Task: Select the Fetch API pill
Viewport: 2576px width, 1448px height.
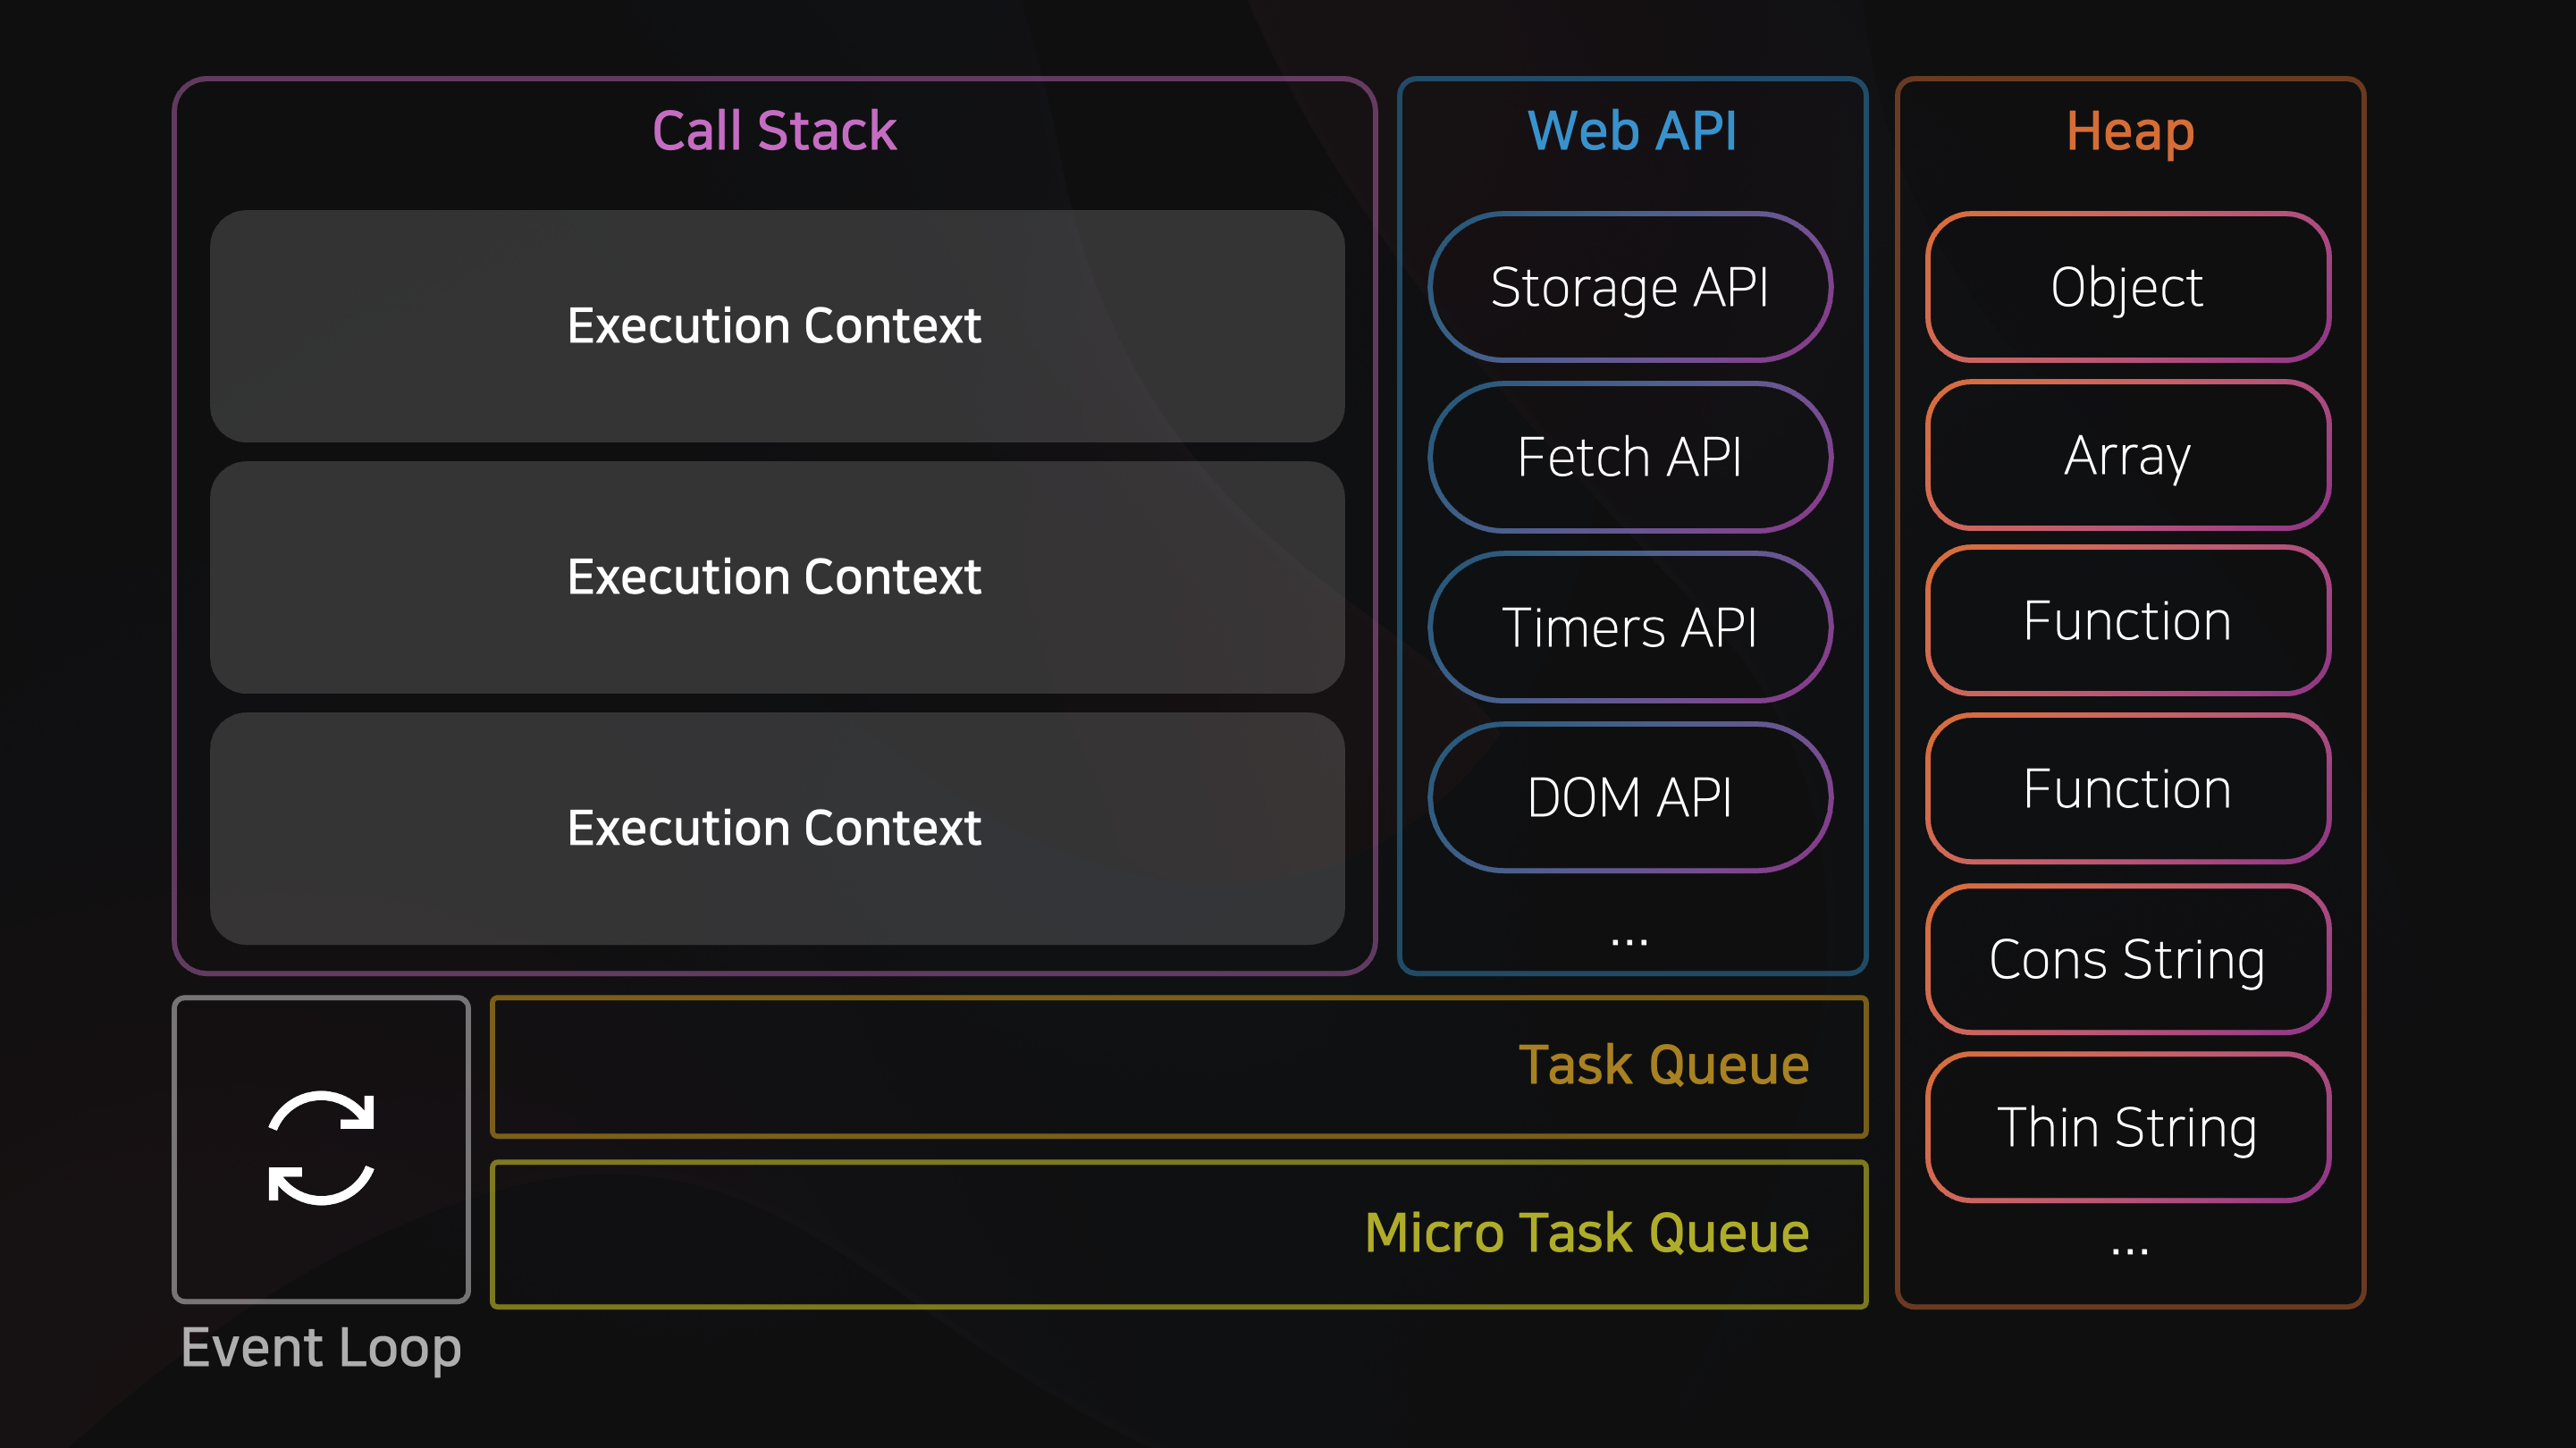Action: [1630, 457]
